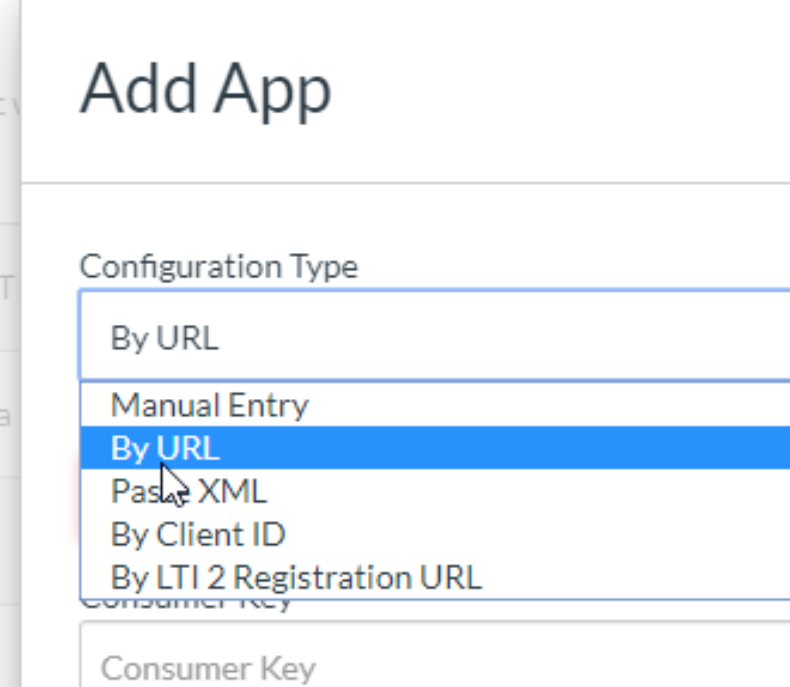Click 'By URL' shown in the closed select

tap(164, 338)
